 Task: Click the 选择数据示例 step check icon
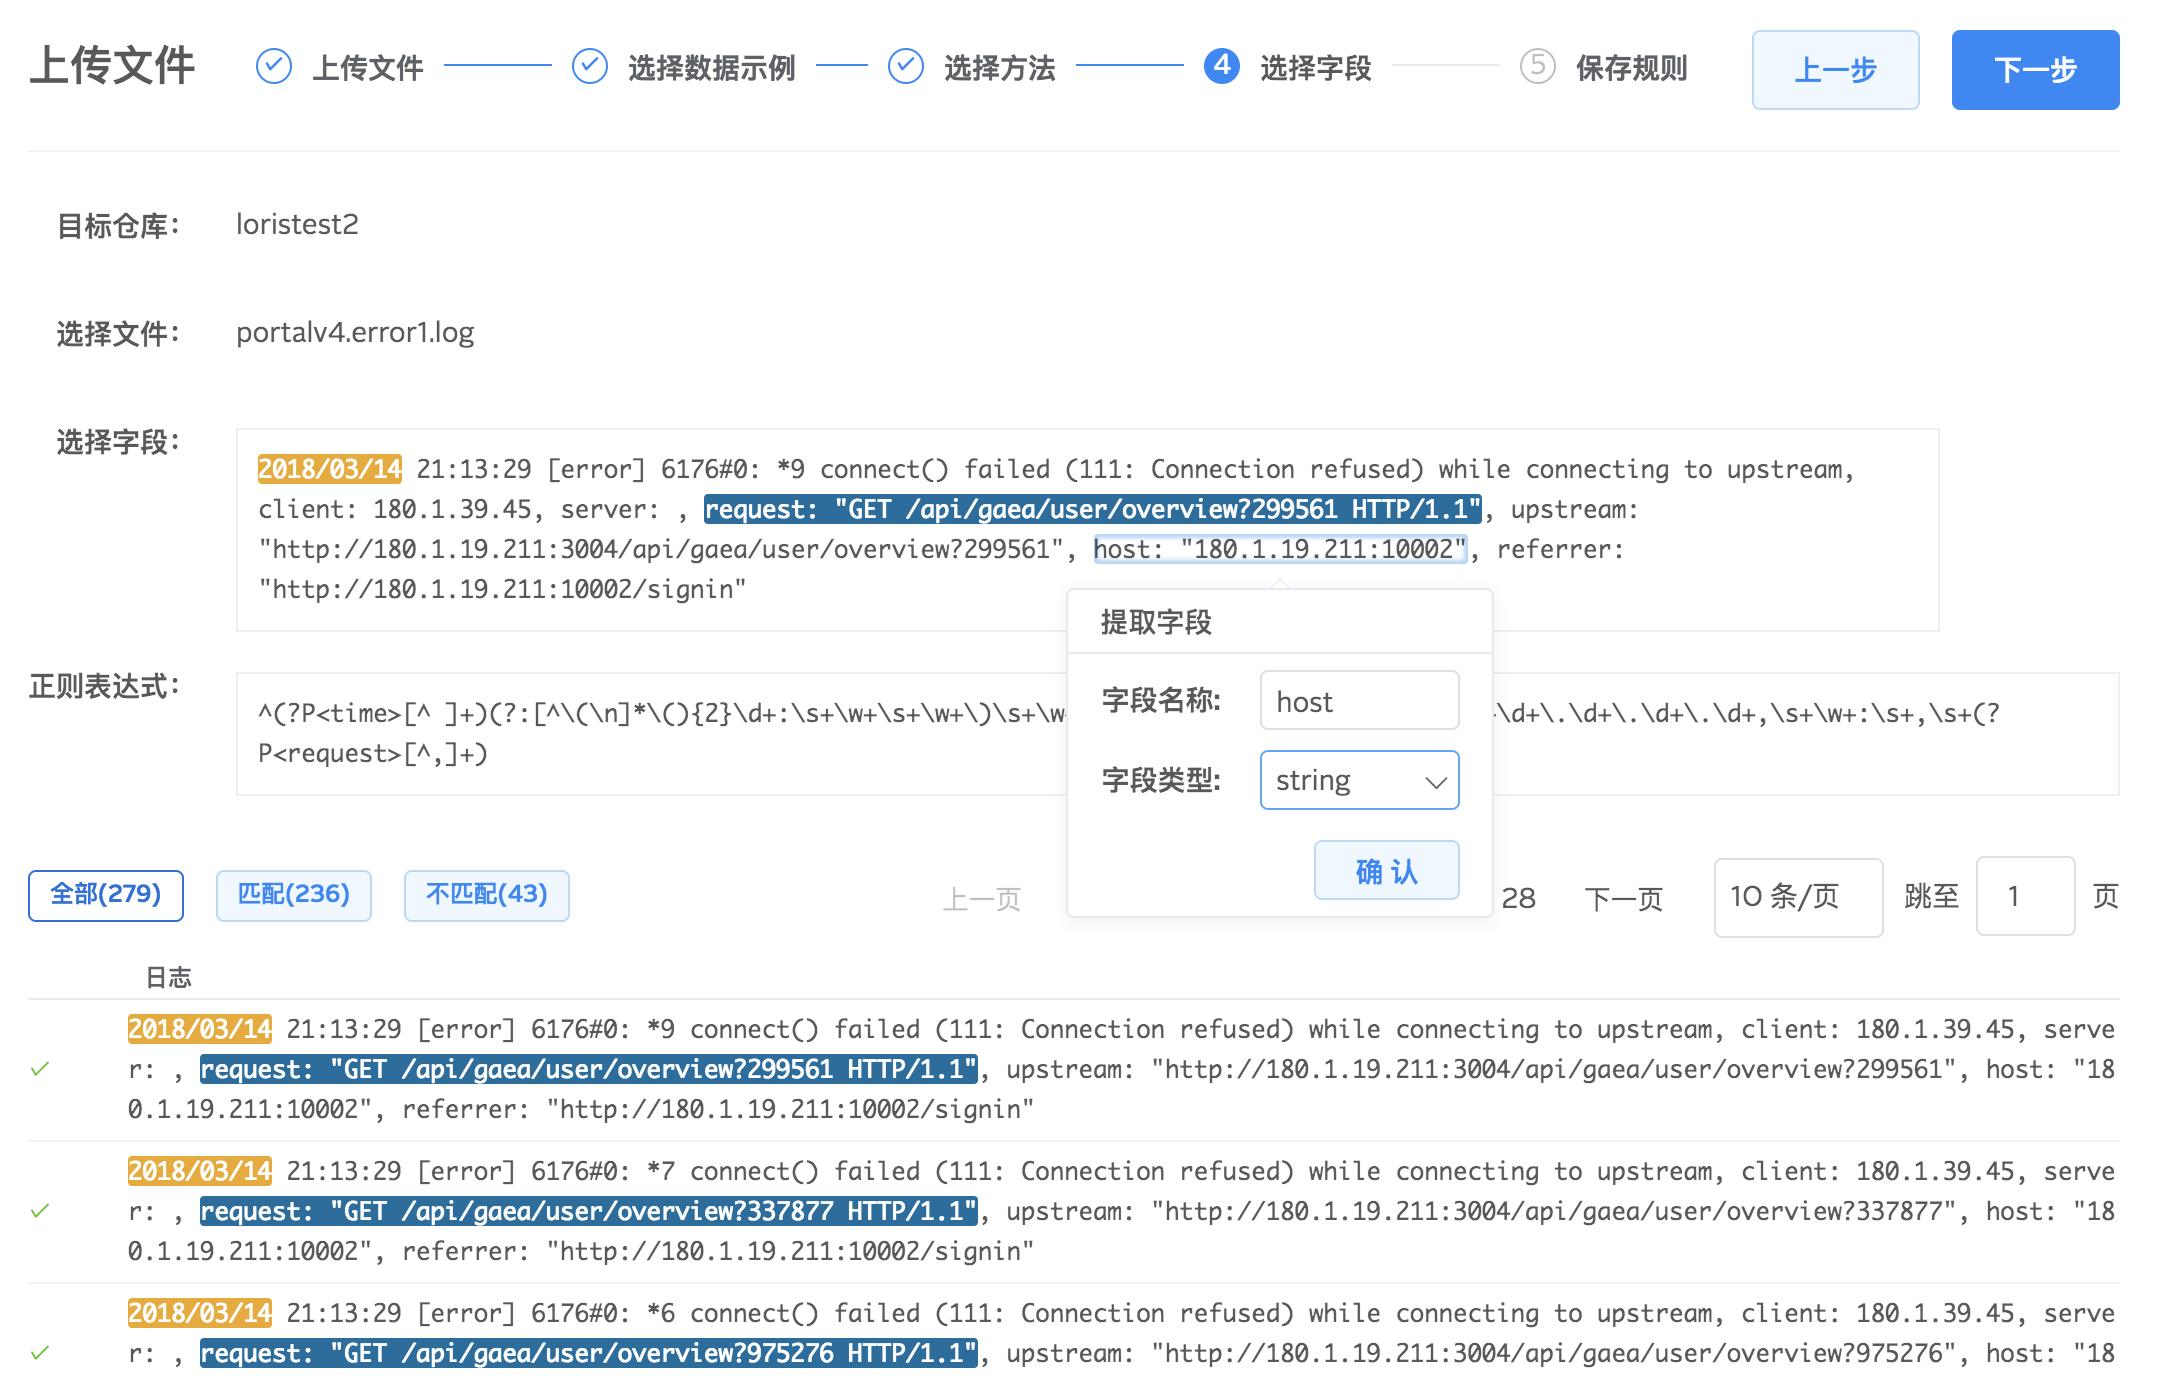tap(589, 67)
